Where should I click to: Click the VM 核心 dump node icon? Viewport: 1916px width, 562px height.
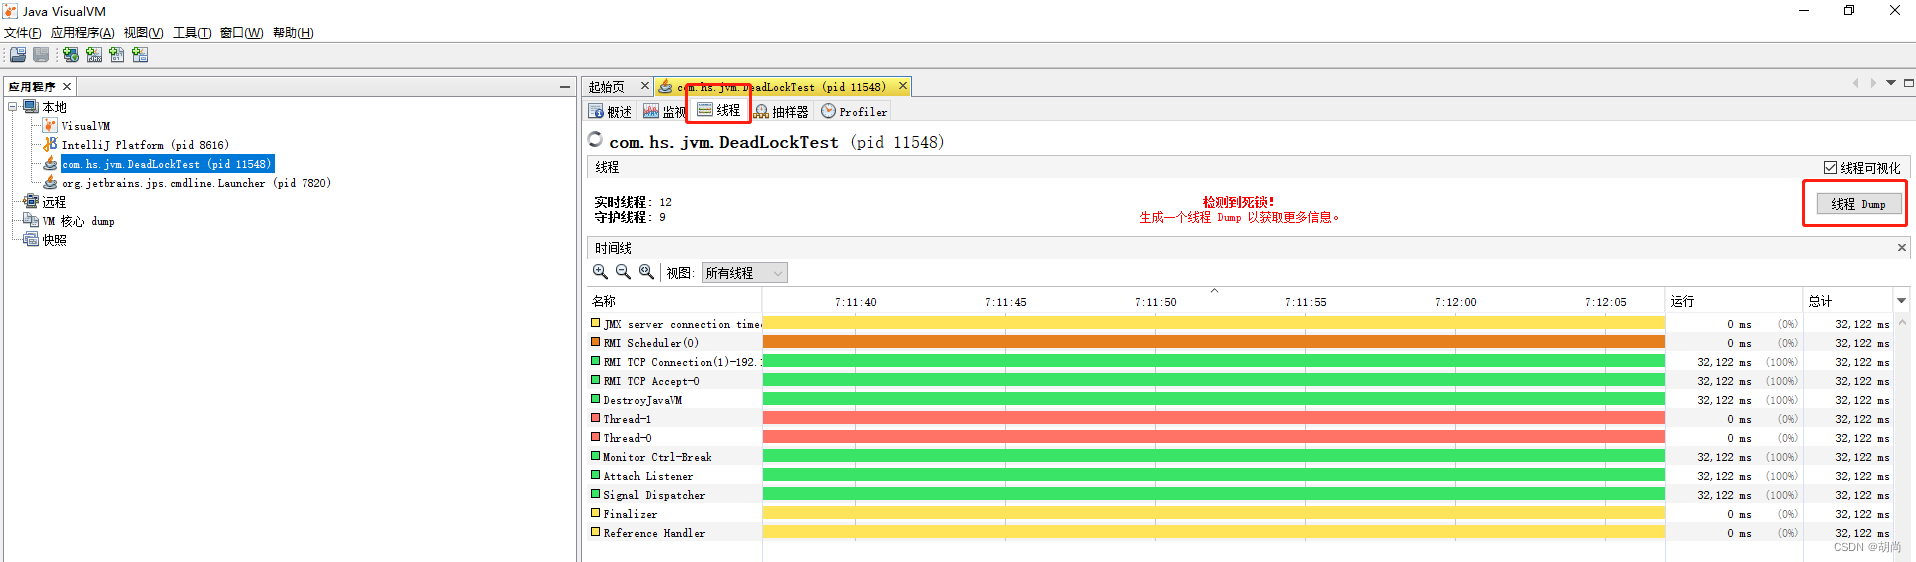31,221
